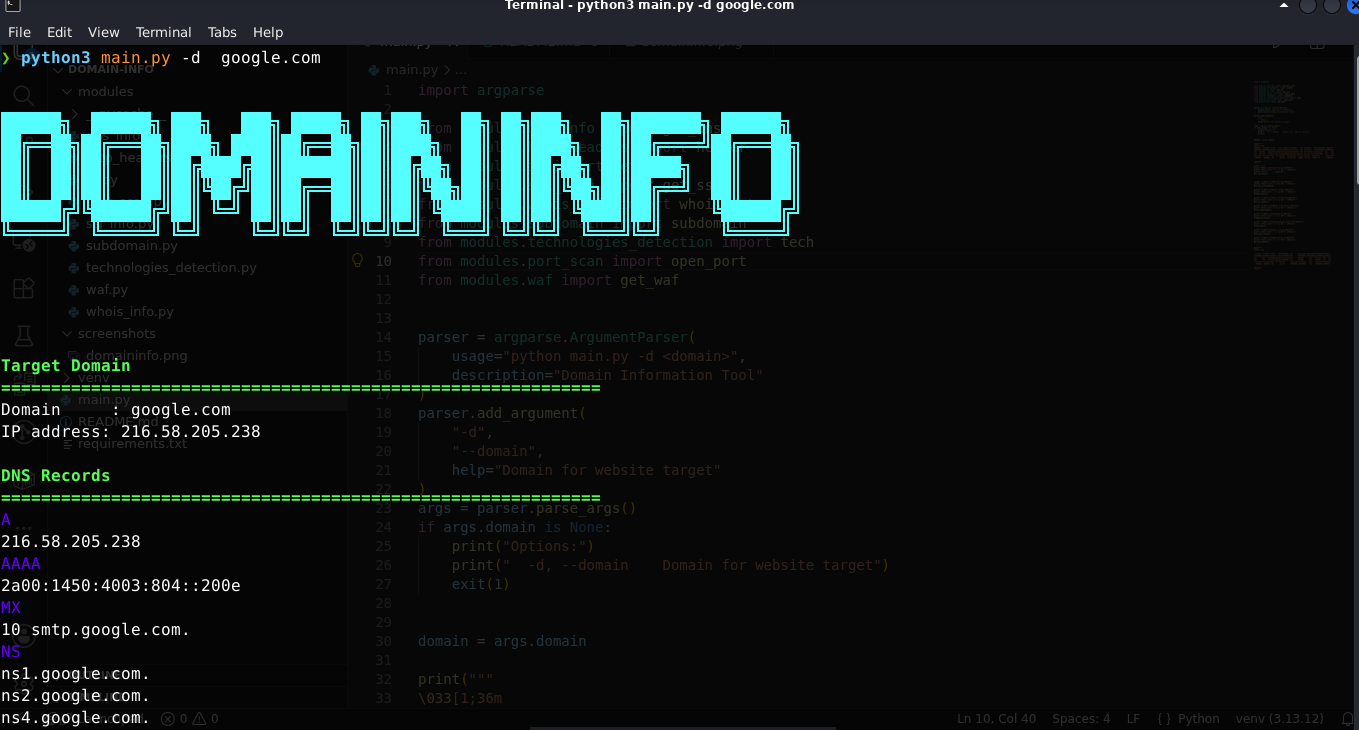Open the Help menu in the terminal
Image resolution: width=1359 pixels, height=730 pixels.
click(x=268, y=32)
